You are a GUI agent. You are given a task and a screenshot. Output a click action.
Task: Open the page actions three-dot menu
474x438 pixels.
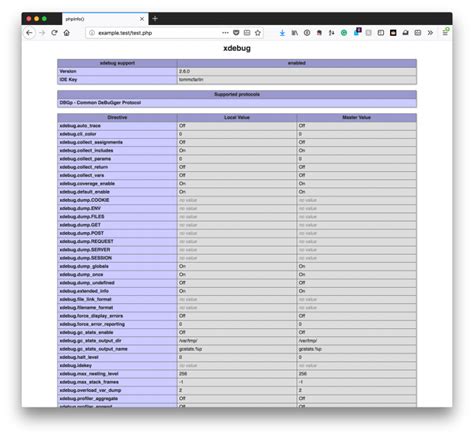click(225, 33)
